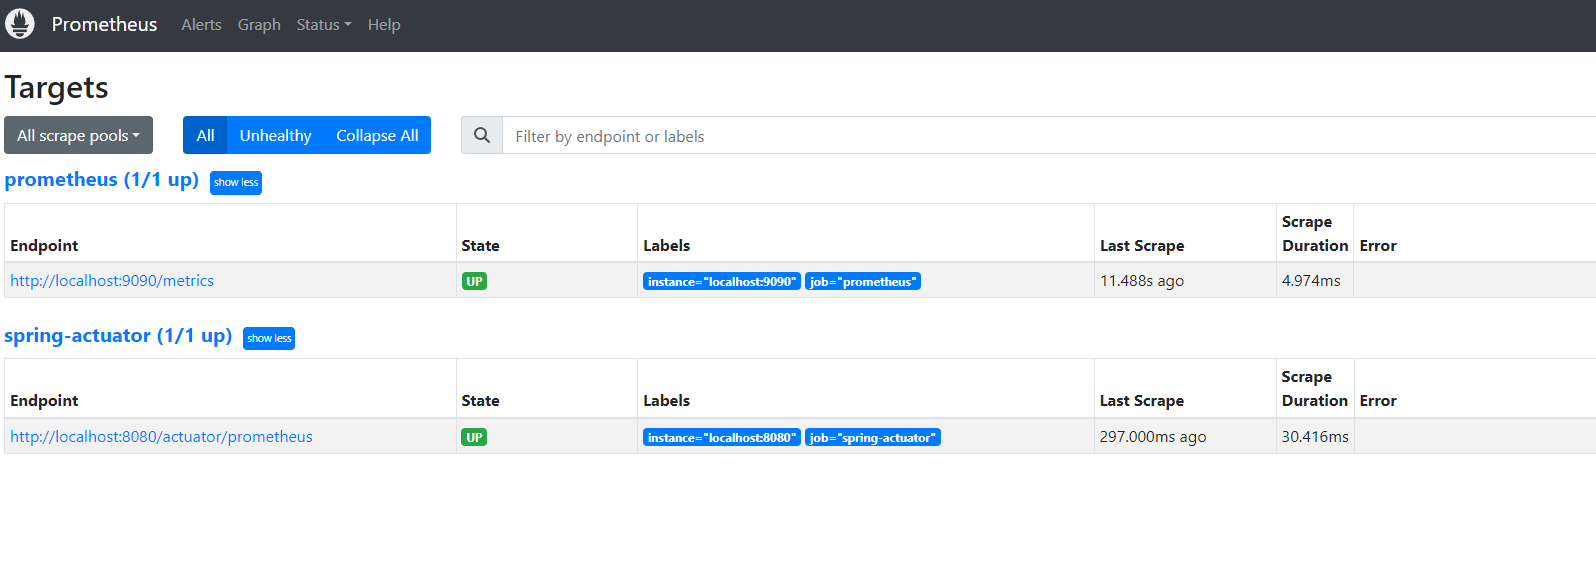The image size is (1596, 565).
Task: Click the Prometheus flame logo icon
Action: point(20,24)
